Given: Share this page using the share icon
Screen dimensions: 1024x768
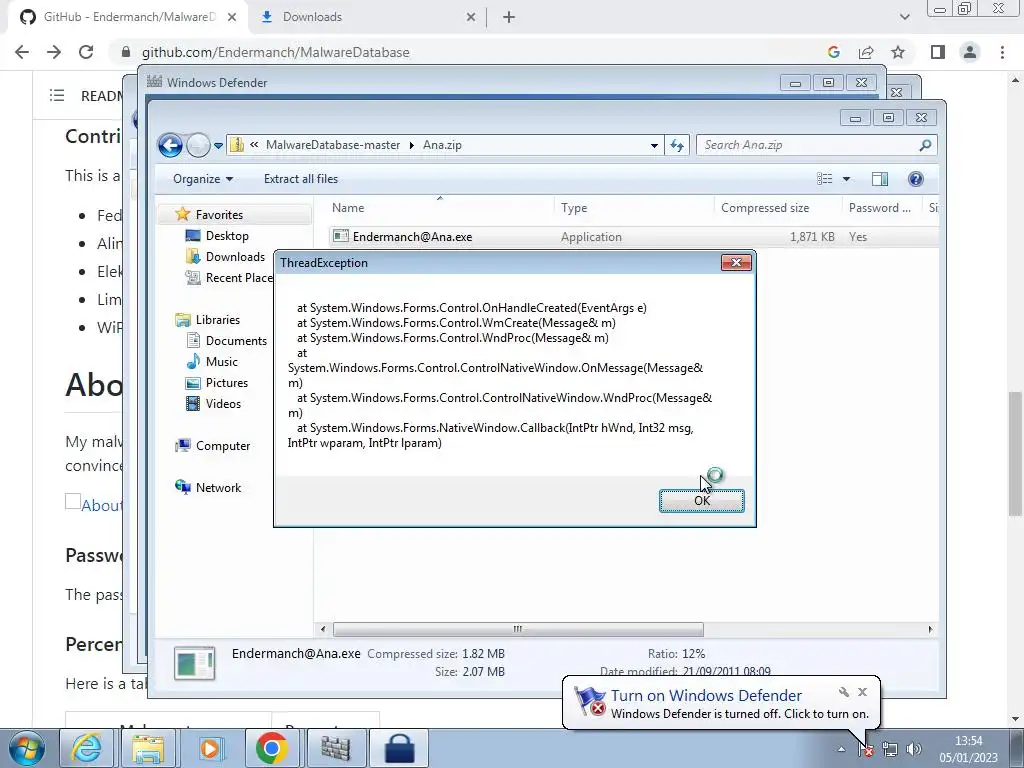Looking at the screenshot, I should click(866, 52).
